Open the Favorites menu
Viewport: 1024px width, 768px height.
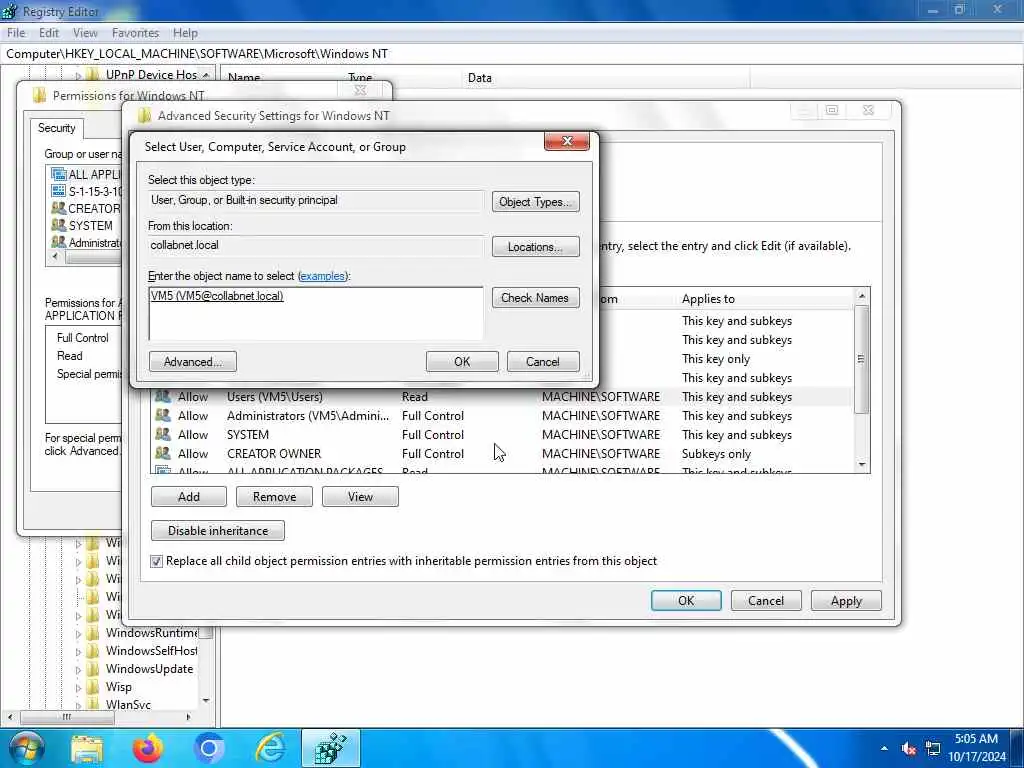click(x=135, y=33)
